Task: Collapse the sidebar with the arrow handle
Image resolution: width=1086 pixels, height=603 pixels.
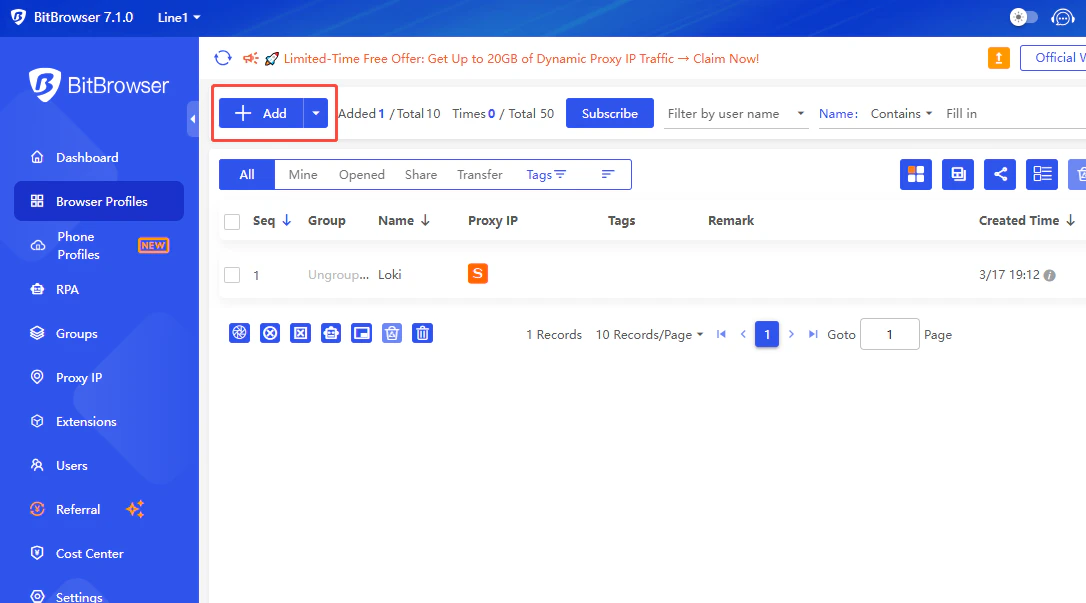Action: [193, 119]
